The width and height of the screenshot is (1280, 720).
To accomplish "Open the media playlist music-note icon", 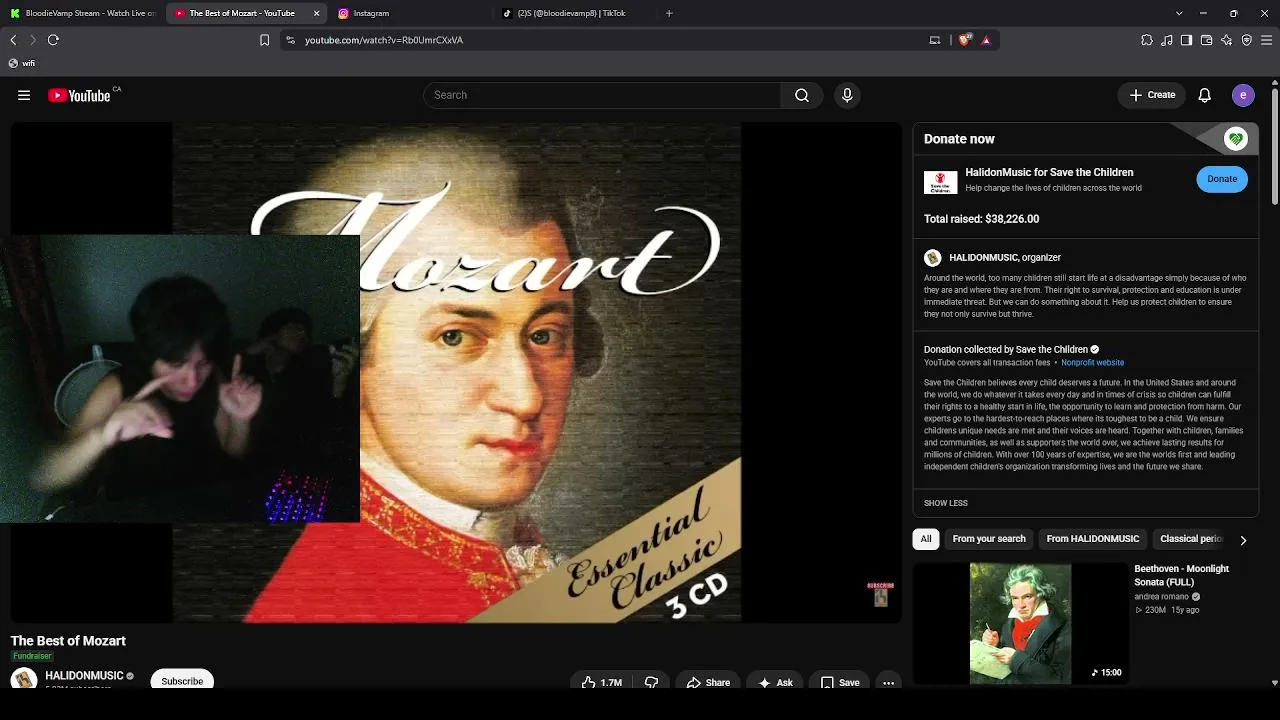I will tap(1167, 40).
